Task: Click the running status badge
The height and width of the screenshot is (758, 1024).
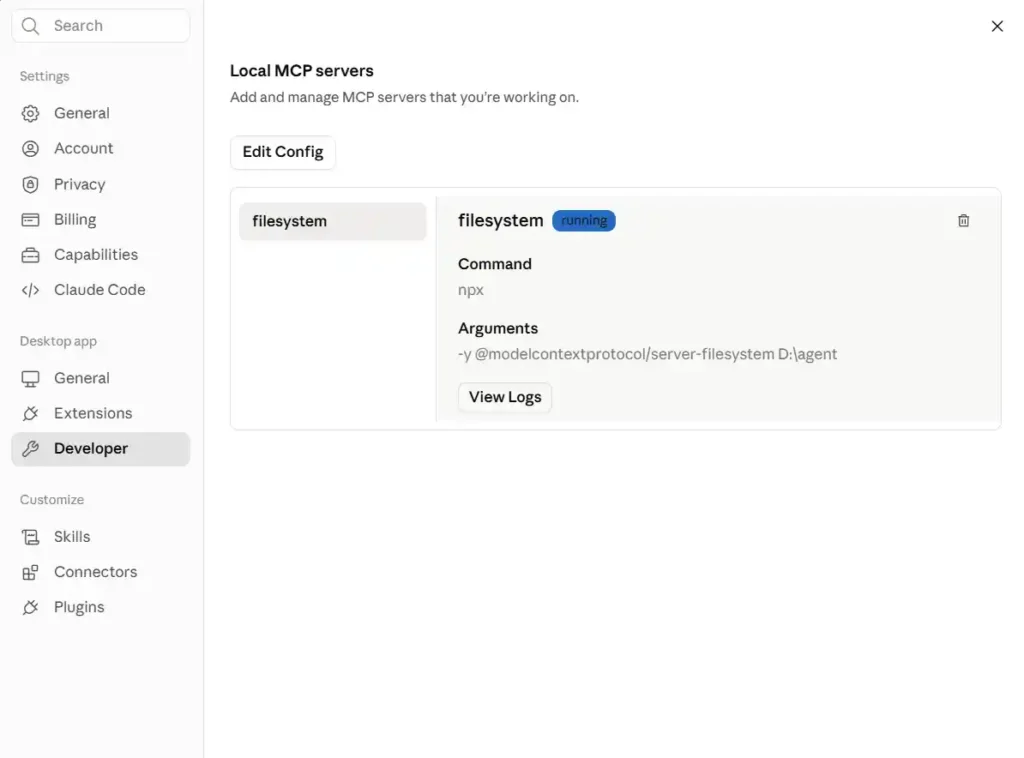Action: pos(584,221)
